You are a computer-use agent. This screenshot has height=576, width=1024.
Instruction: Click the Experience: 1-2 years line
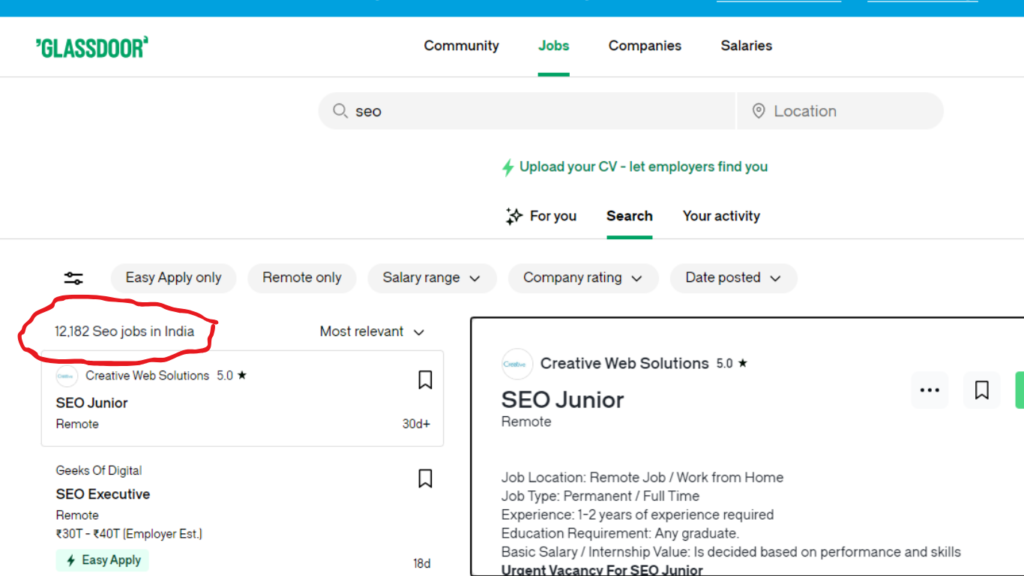(637, 515)
